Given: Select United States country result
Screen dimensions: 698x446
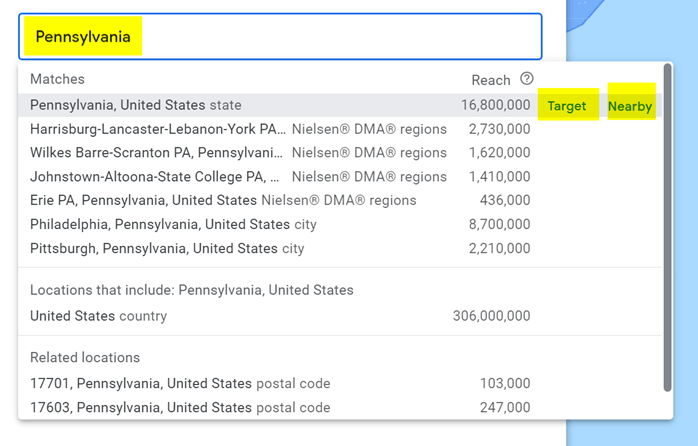Looking at the screenshot, I should click(98, 316).
